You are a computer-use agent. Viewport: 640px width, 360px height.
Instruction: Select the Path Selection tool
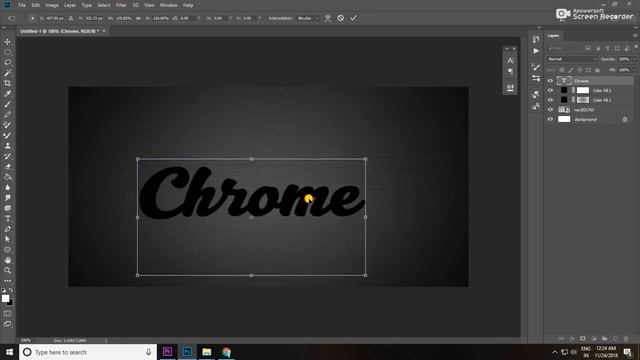point(7,239)
